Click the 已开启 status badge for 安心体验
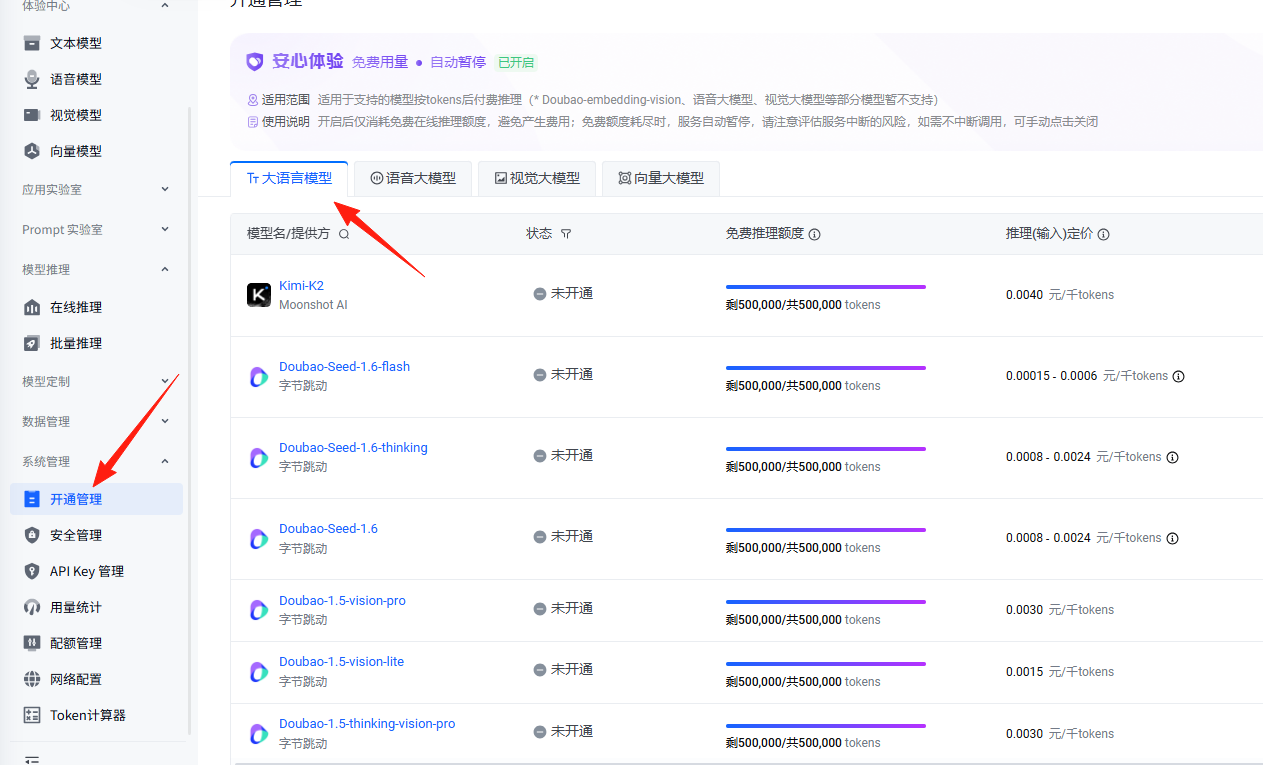 click(x=516, y=62)
